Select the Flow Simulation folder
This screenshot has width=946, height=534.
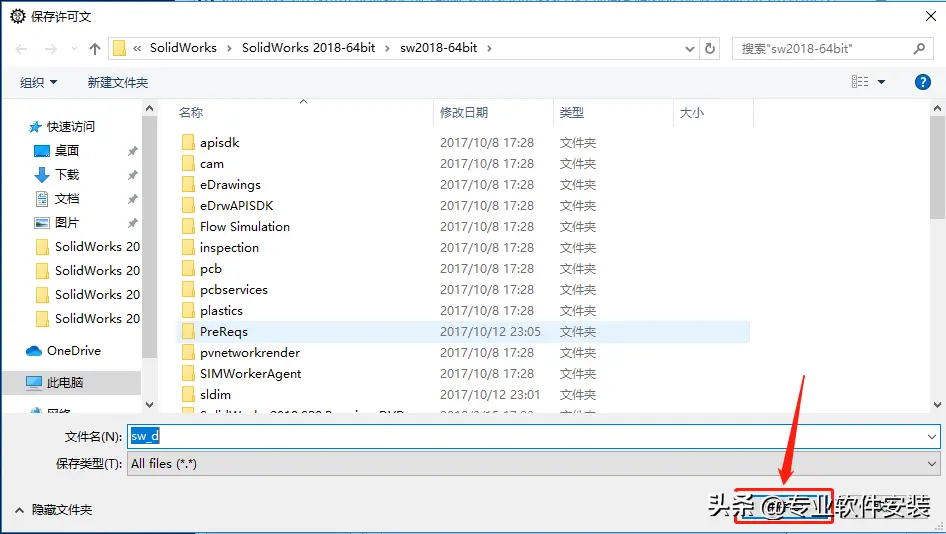click(x=245, y=227)
